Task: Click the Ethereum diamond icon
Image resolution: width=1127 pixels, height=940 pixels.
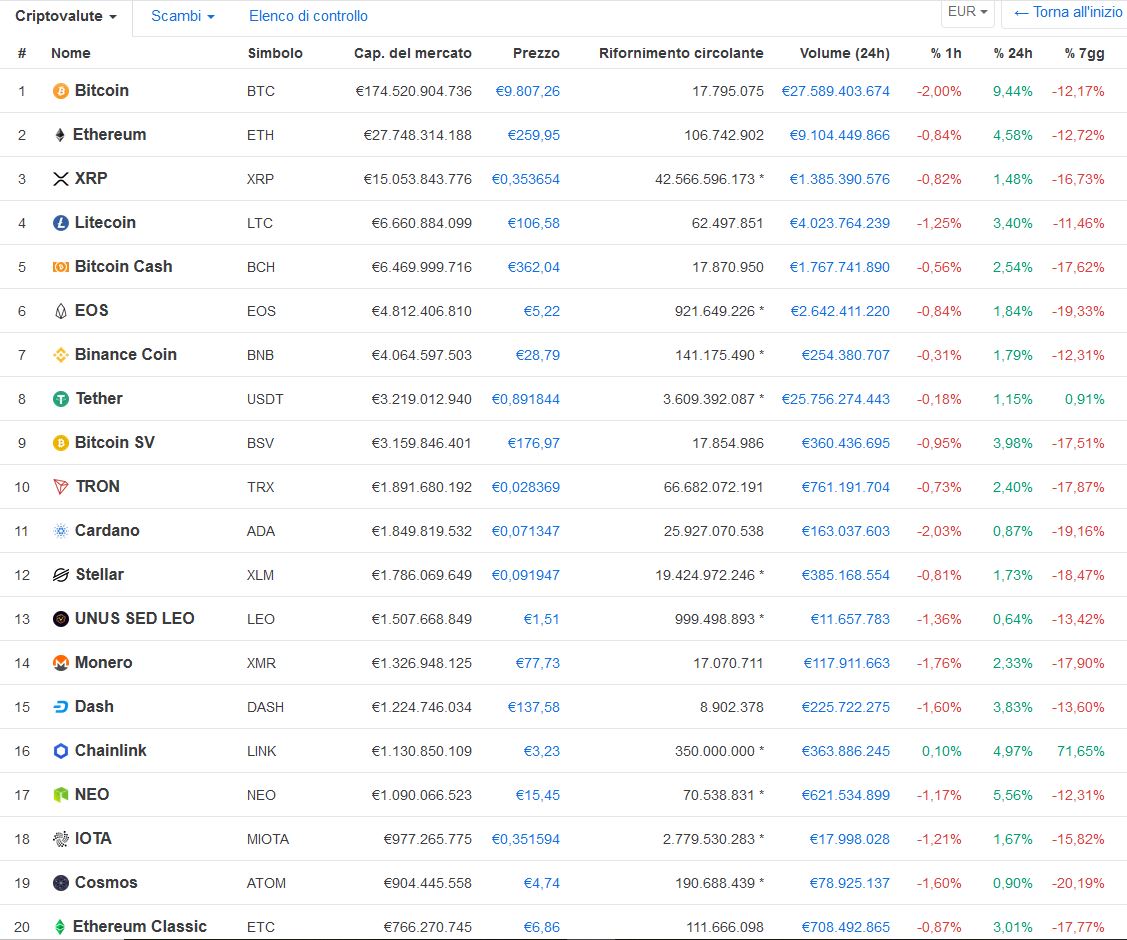Action: [x=60, y=135]
